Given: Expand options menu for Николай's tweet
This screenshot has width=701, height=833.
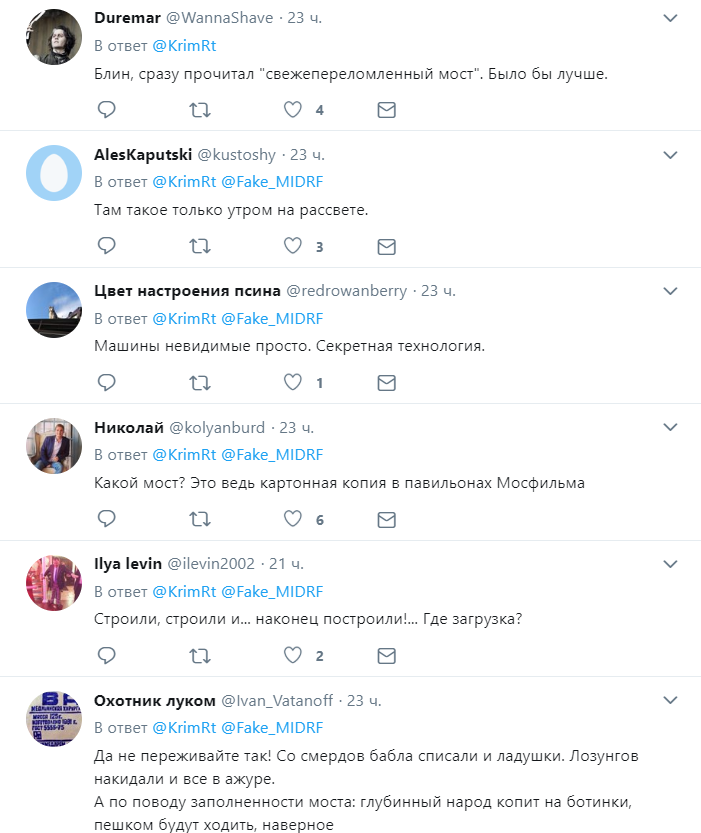Looking at the screenshot, I should click(x=671, y=427).
